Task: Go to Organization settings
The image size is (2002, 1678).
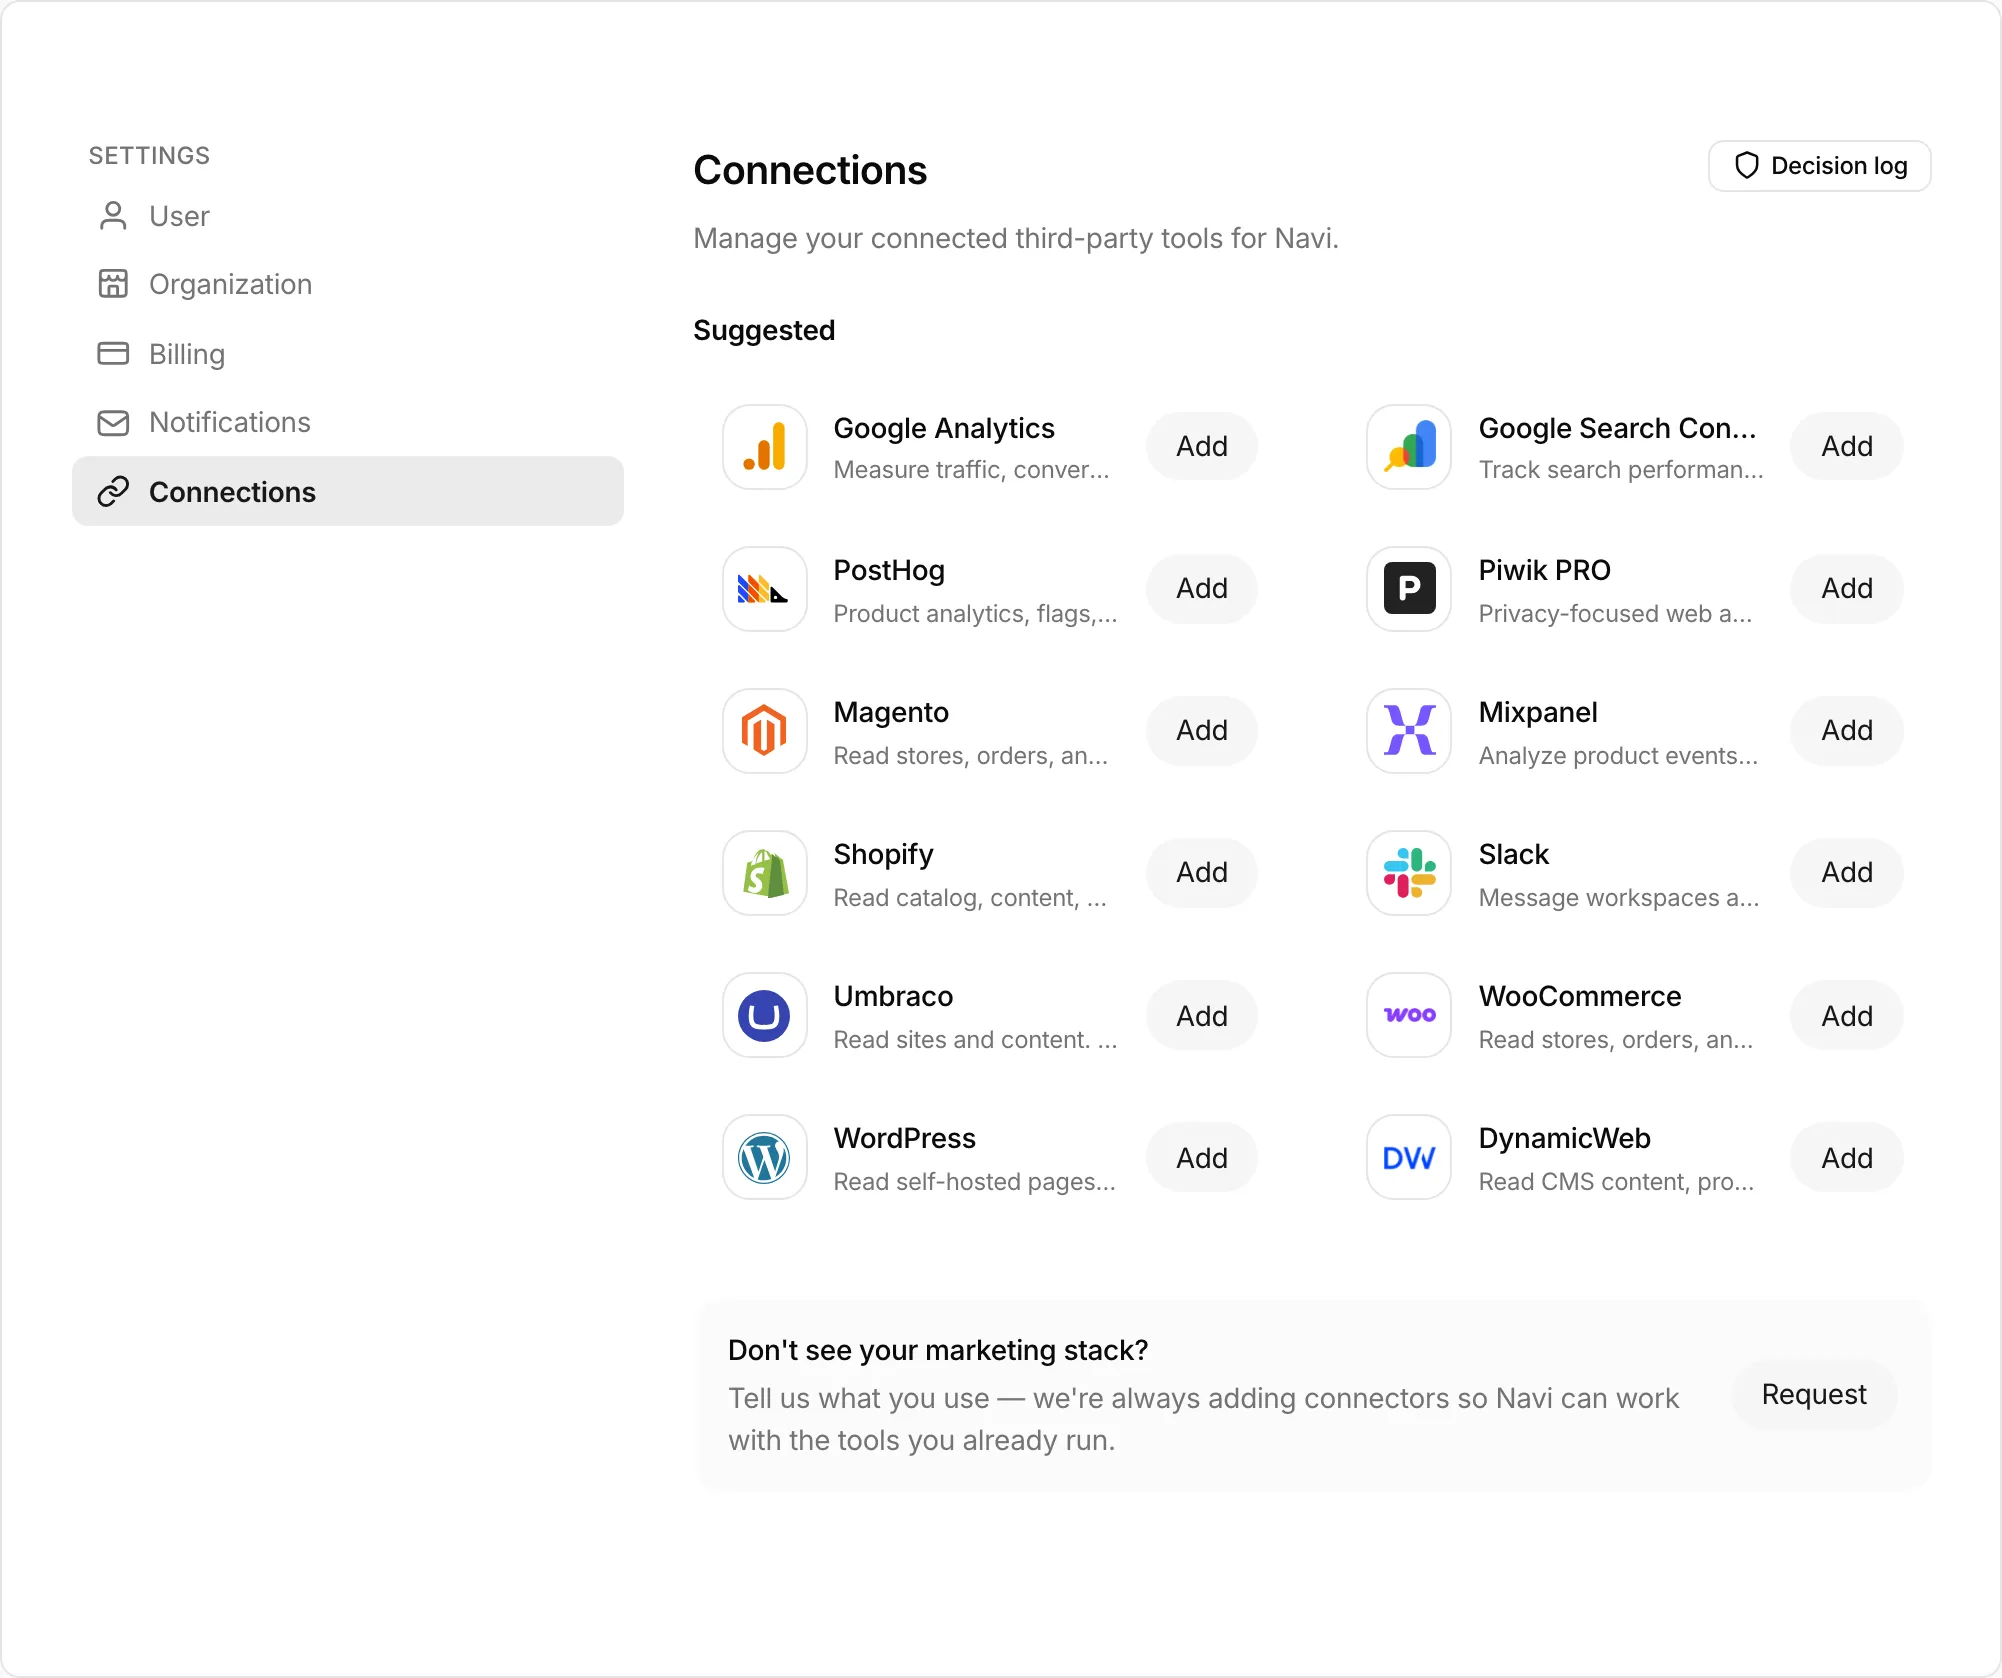Action: click(348, 284)
